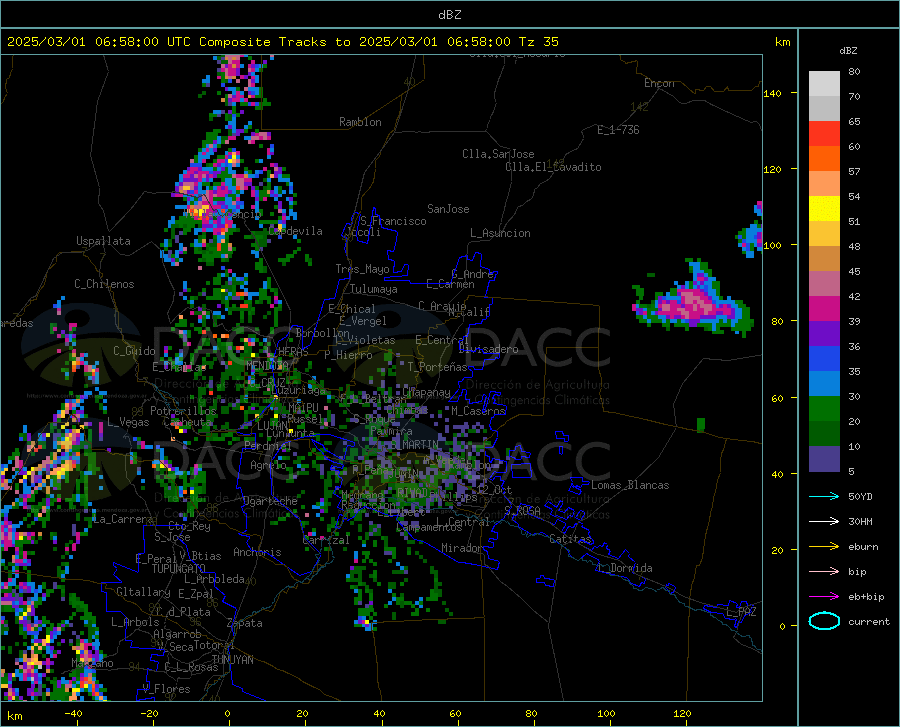Click the L_PAZ map label
900x727 pixels.
point(741,612)
